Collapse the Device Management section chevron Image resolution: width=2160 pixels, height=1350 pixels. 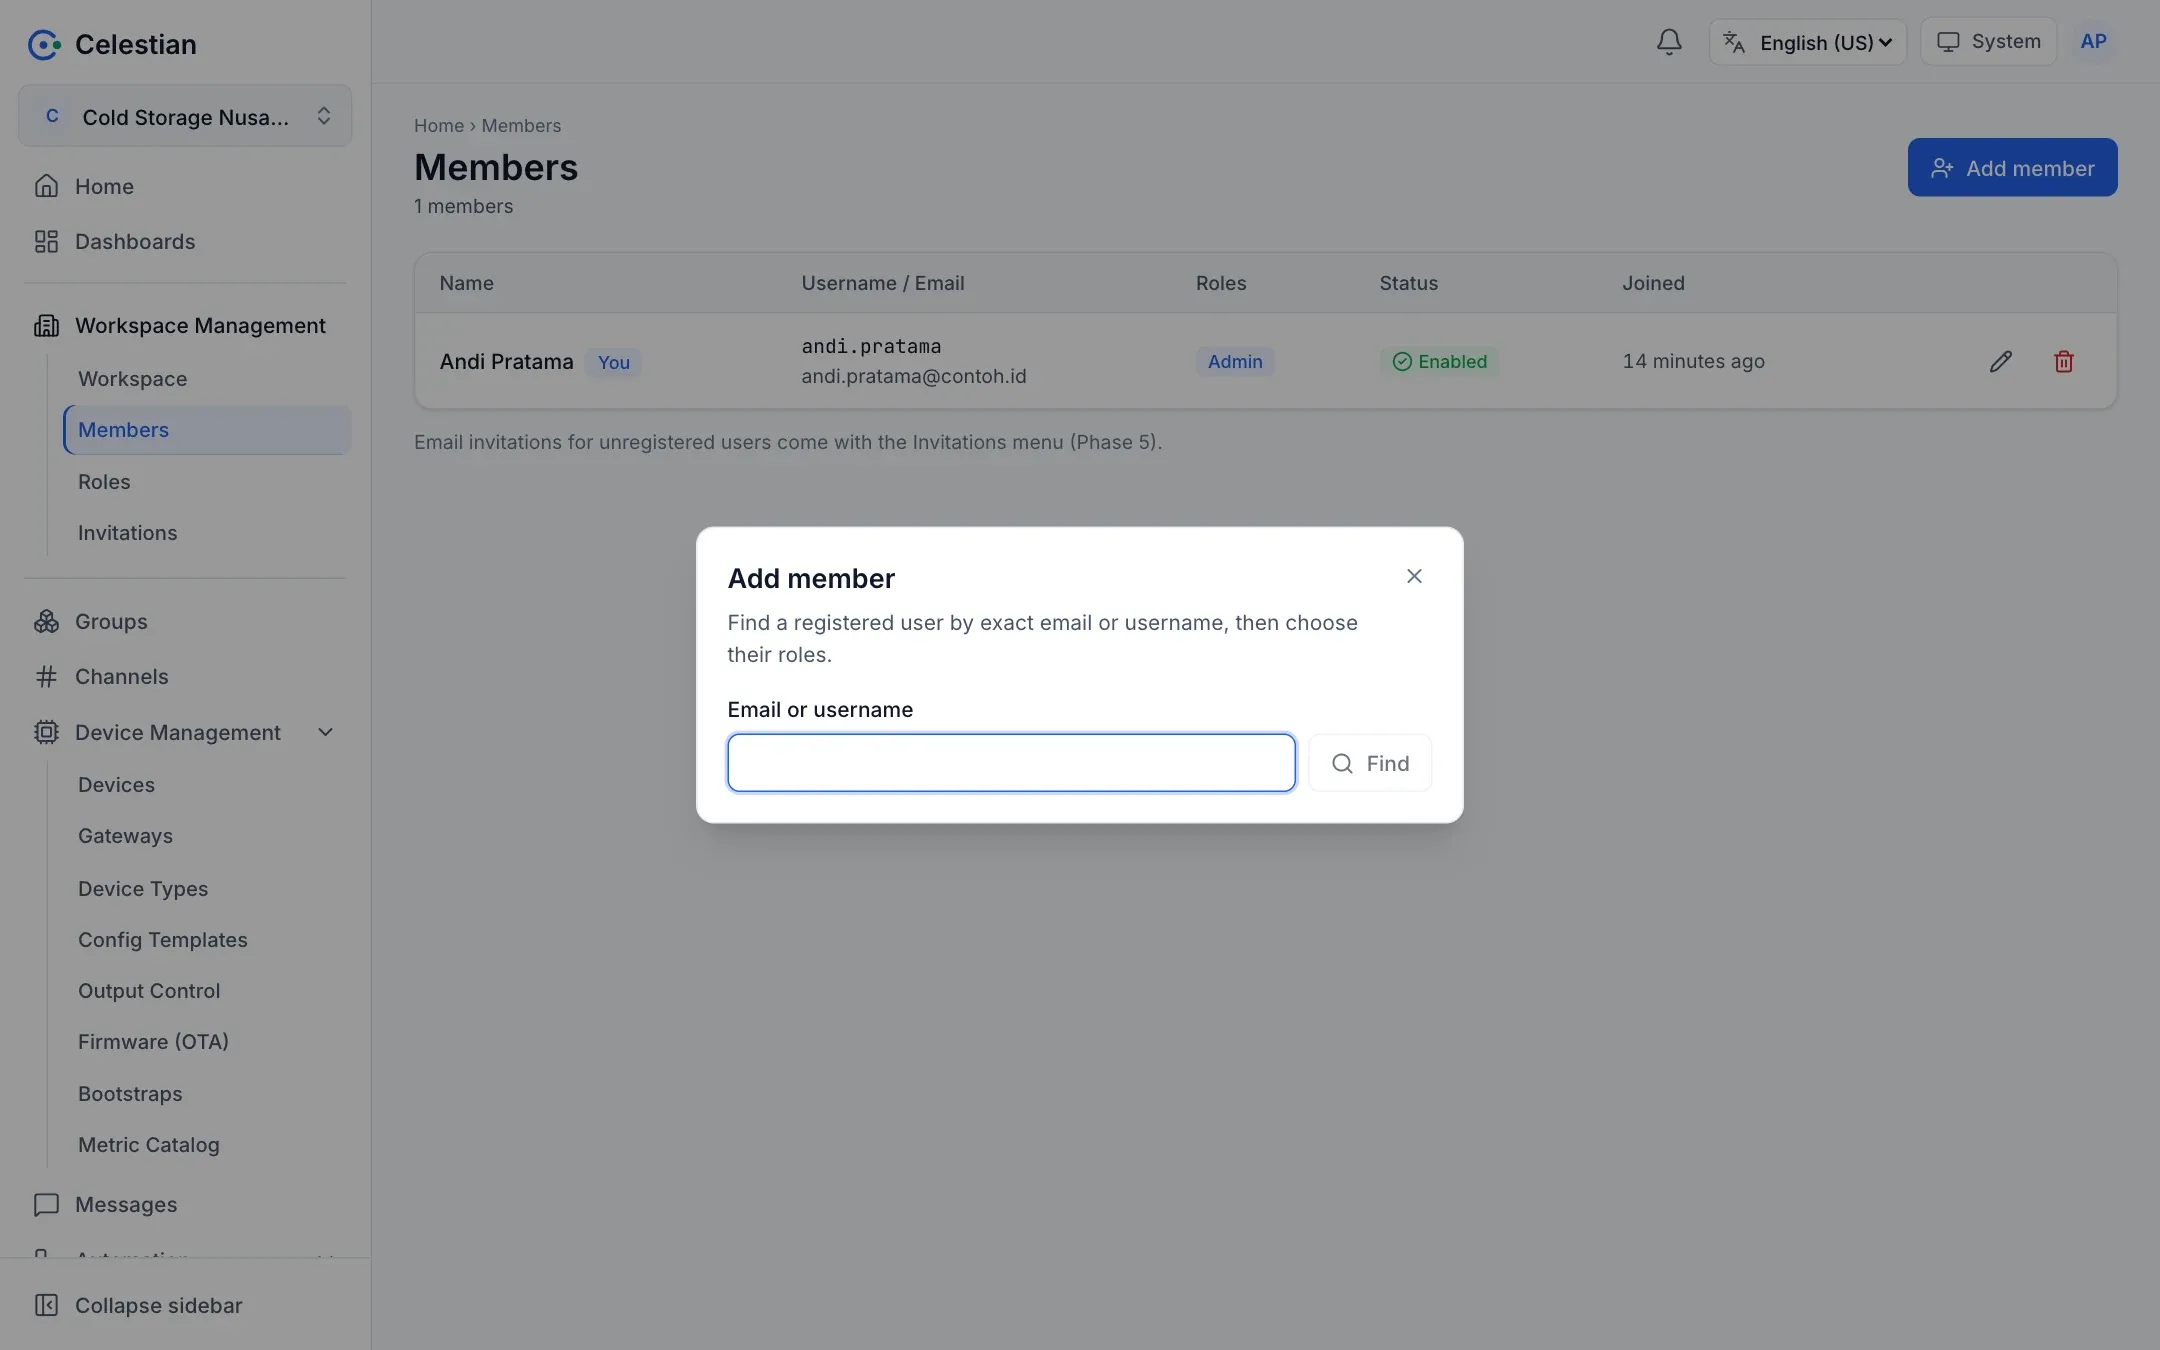(325, 732)
